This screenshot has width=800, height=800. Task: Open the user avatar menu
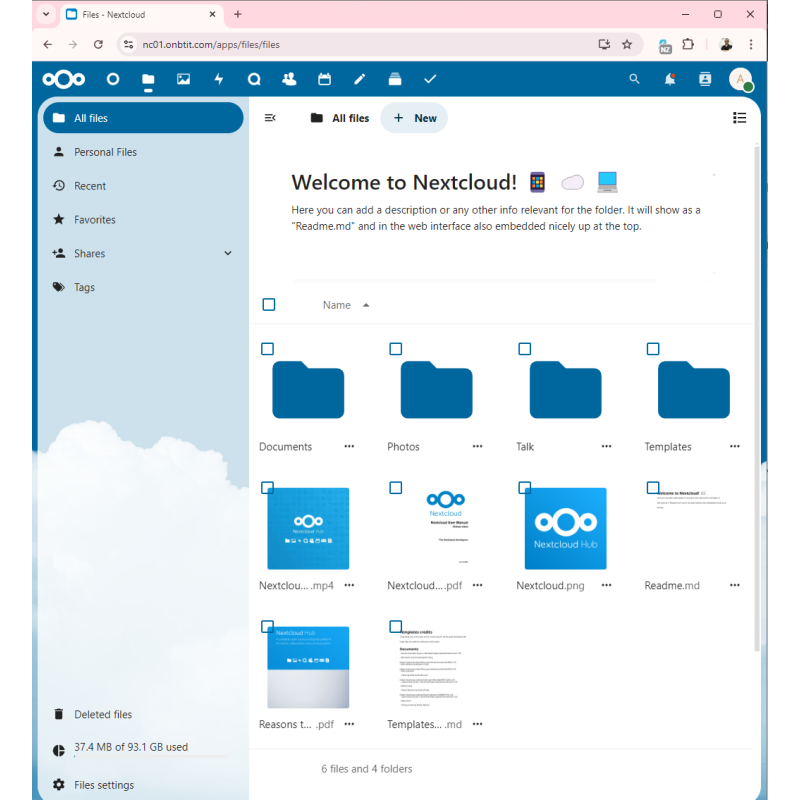pos(741,79)
